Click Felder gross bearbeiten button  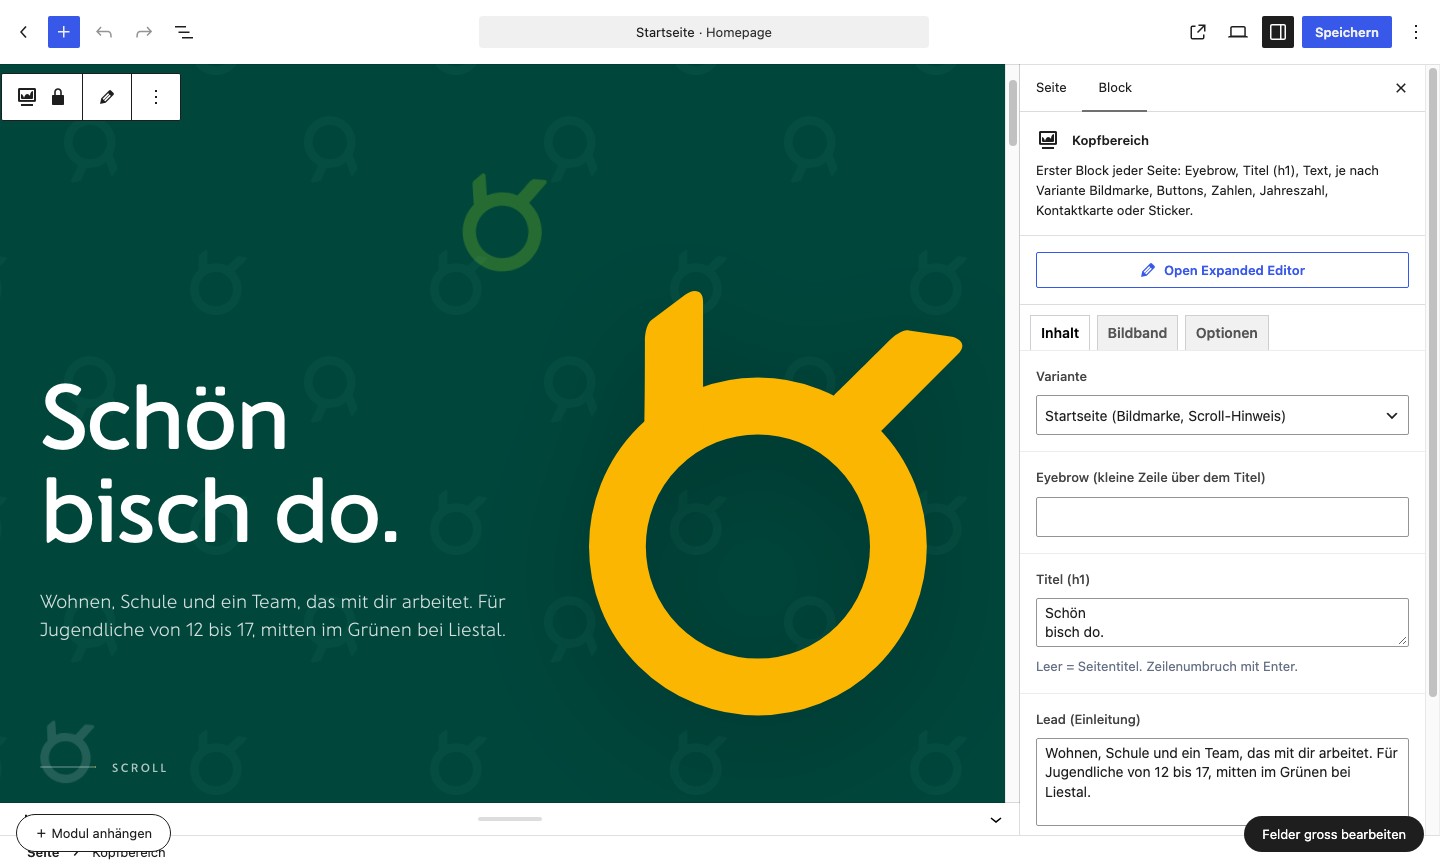click(1334, 834)
